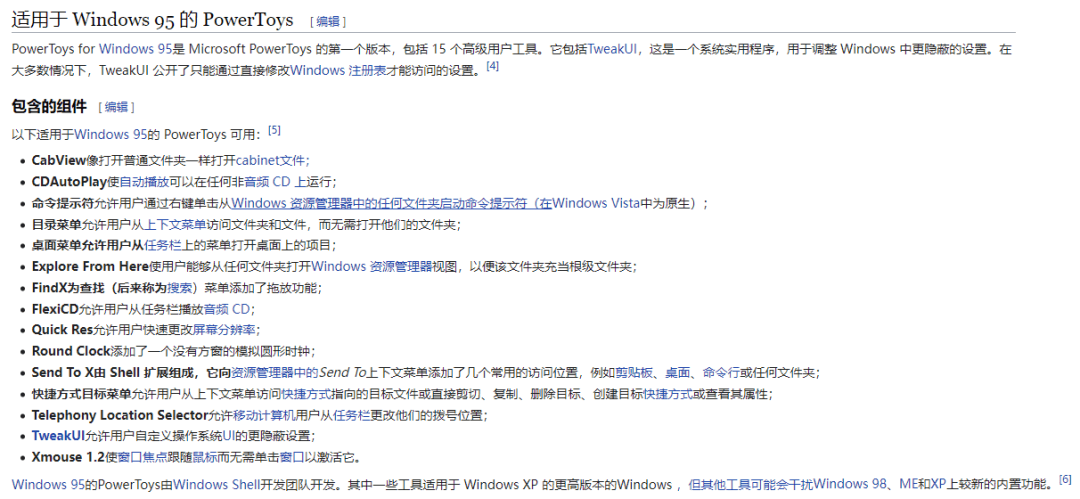Click the bold Telephony Location Selector item name
This screenshot has width=1080, height=499.
[120, 415]
